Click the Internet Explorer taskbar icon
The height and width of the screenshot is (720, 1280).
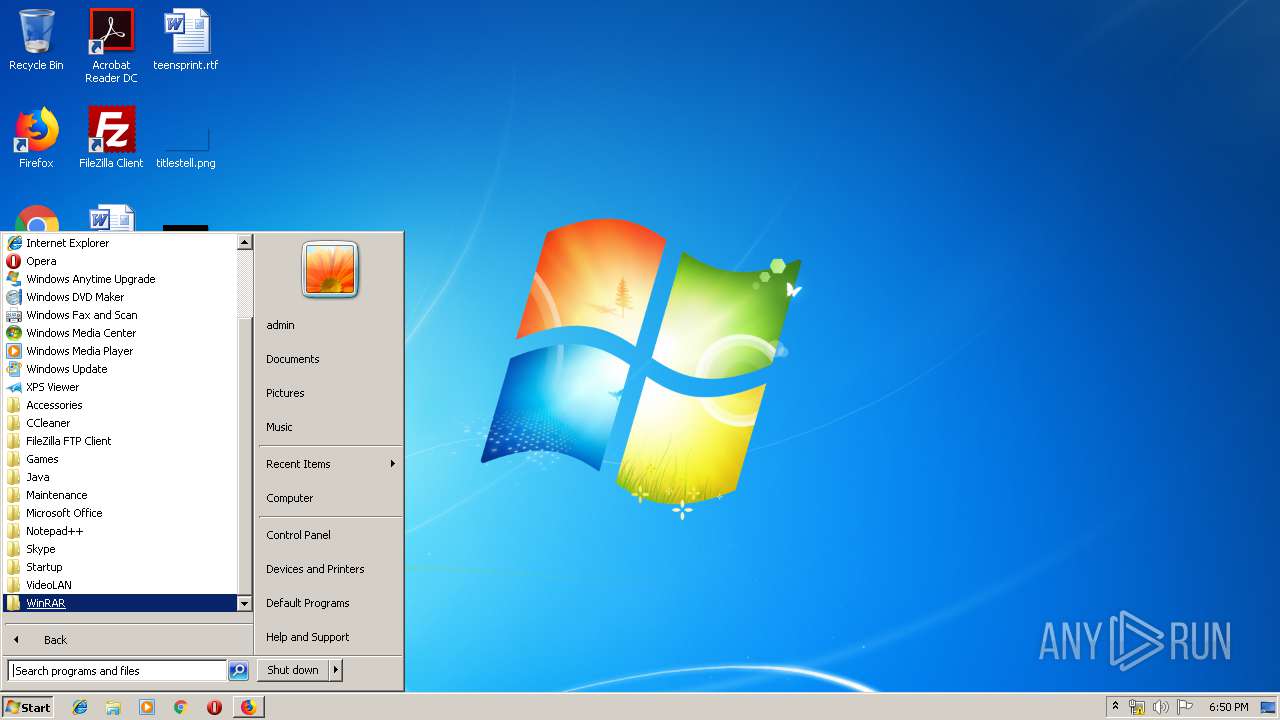click(x=80, y=707)
